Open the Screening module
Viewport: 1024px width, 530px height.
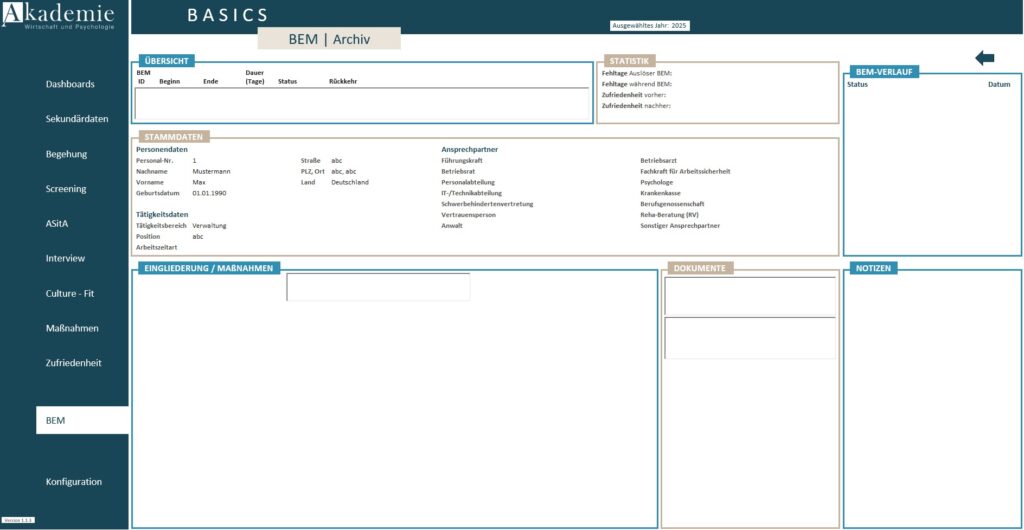click(66, 189)
